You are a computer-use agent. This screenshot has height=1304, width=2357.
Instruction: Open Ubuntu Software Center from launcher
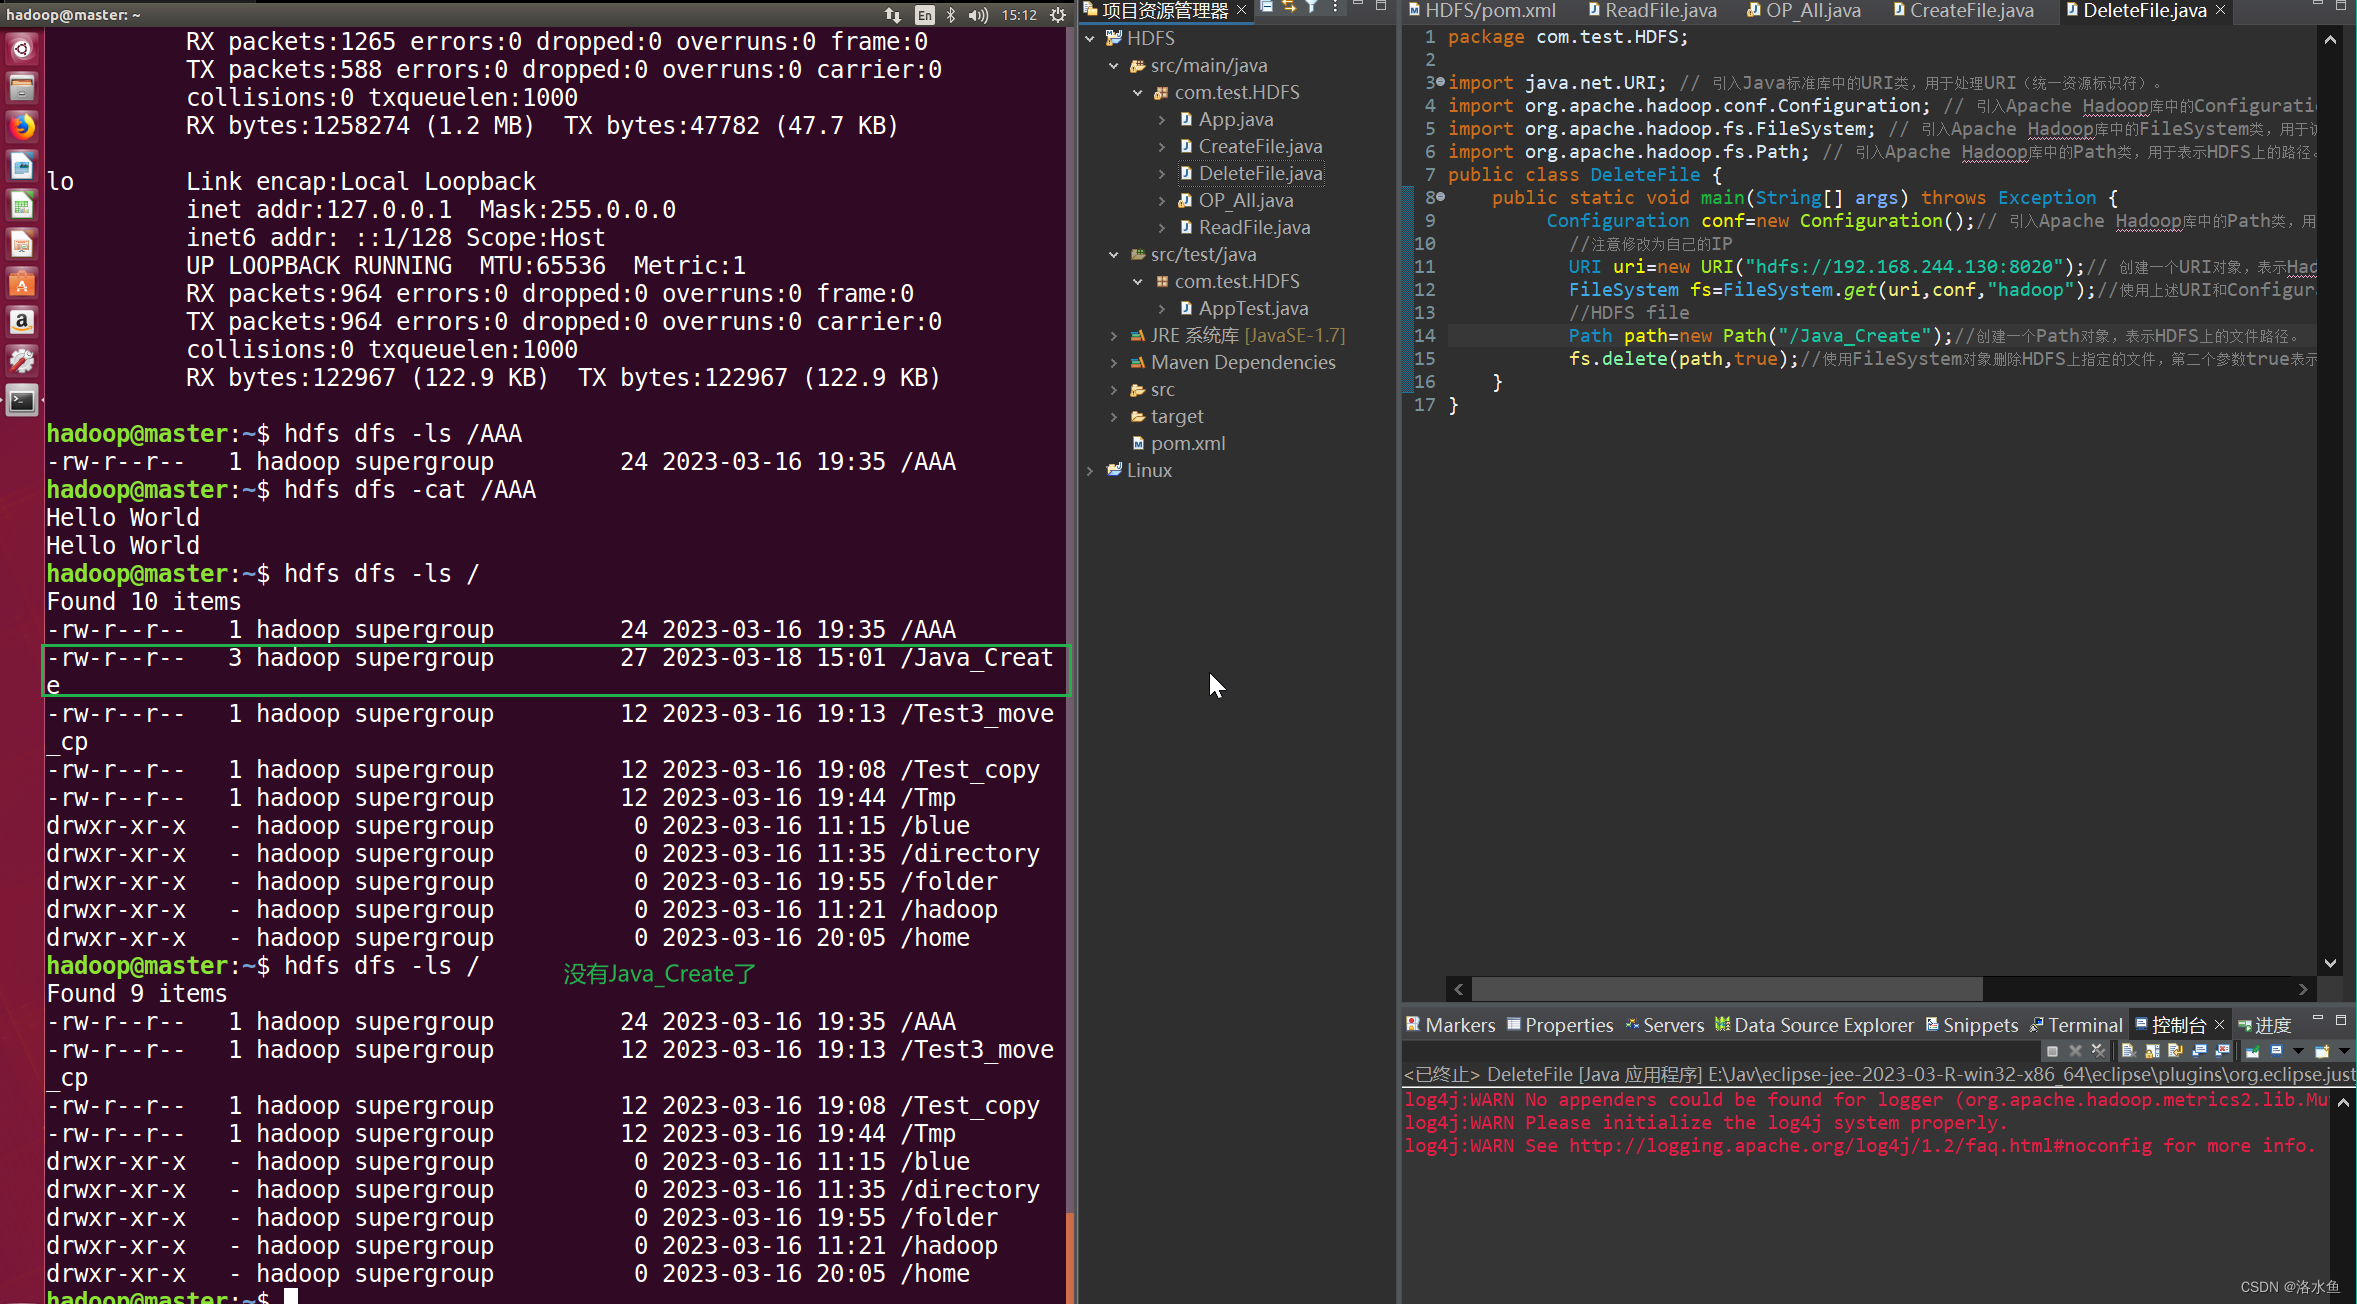pyautogui.click(x=22, y=283)
